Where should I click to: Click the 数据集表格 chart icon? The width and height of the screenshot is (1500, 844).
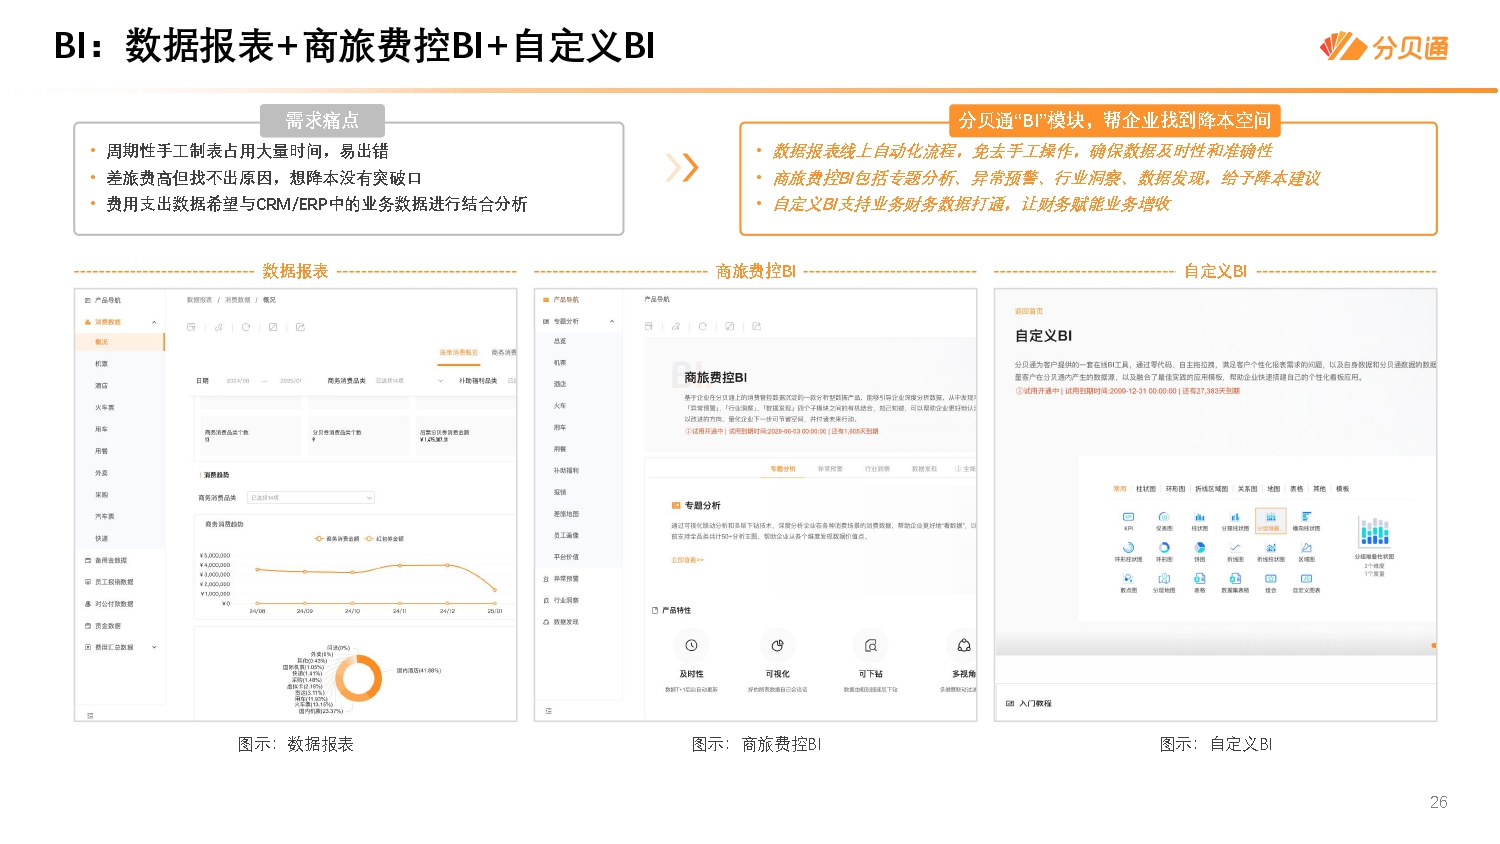[x=1236, y=578]
